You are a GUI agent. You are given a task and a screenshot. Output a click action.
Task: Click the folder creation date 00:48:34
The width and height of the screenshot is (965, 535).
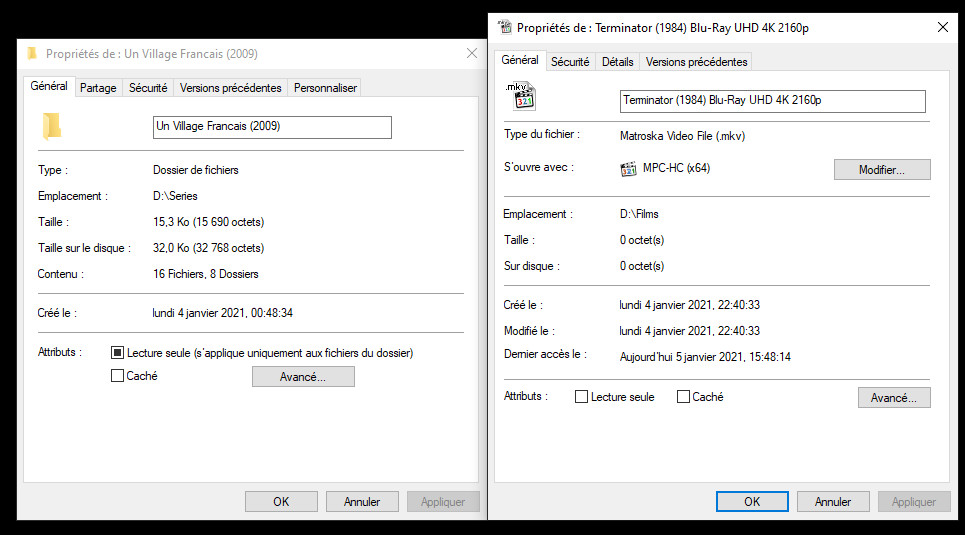tap(223, 313)
